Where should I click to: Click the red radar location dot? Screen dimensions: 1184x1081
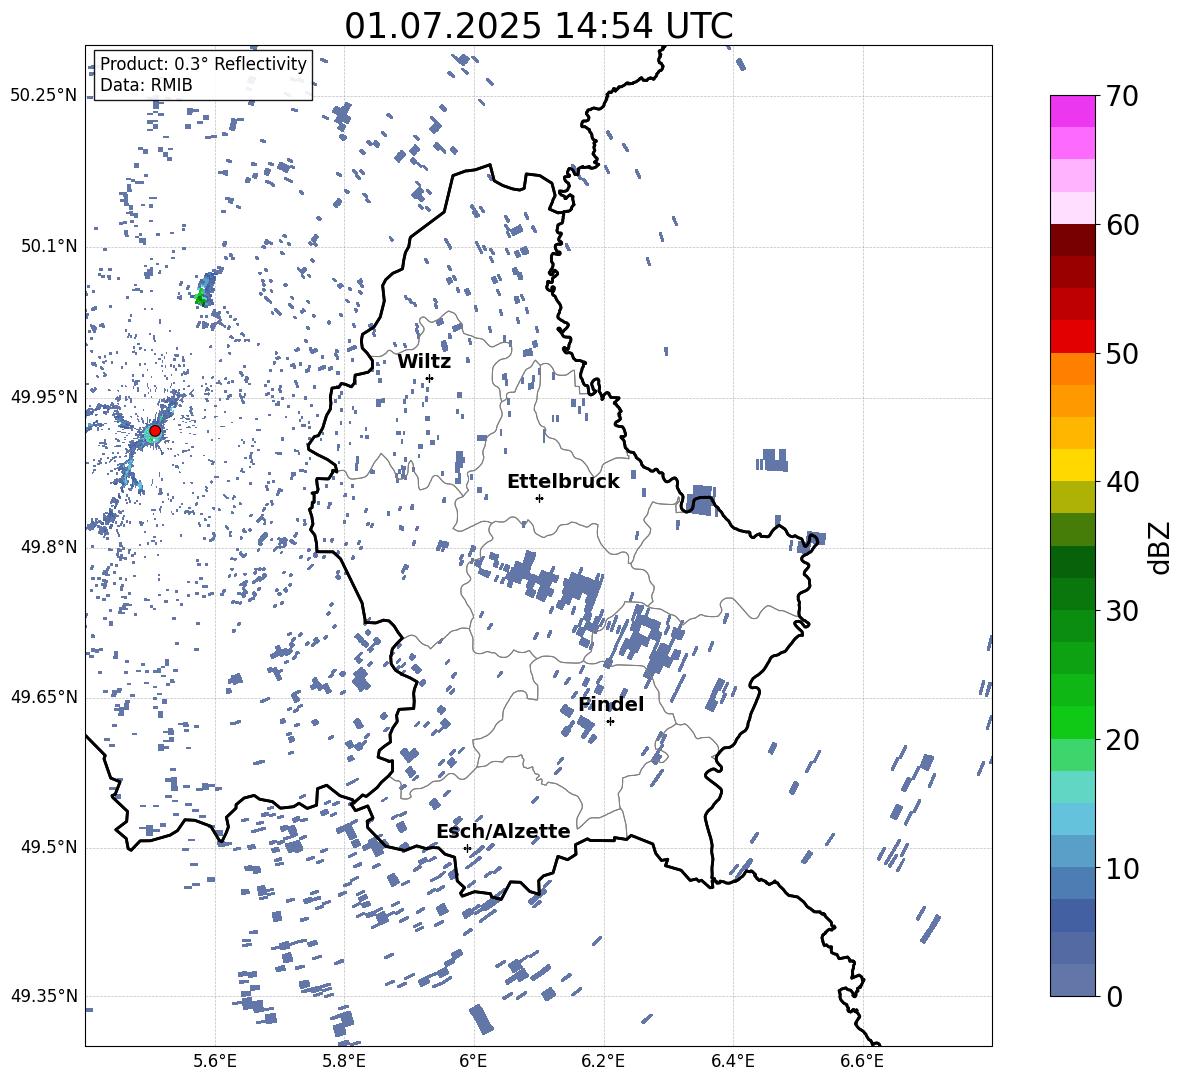[x=155, y=431]
